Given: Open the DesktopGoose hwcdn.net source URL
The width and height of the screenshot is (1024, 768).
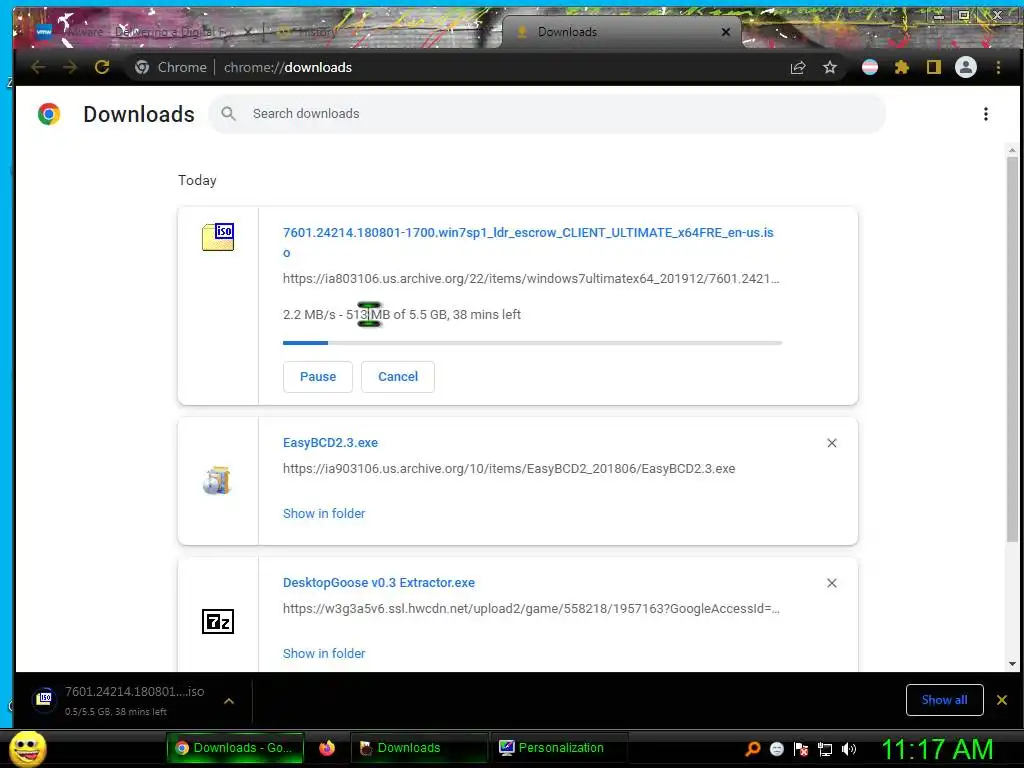Looking at the screenshot, I should pos(531,609).
